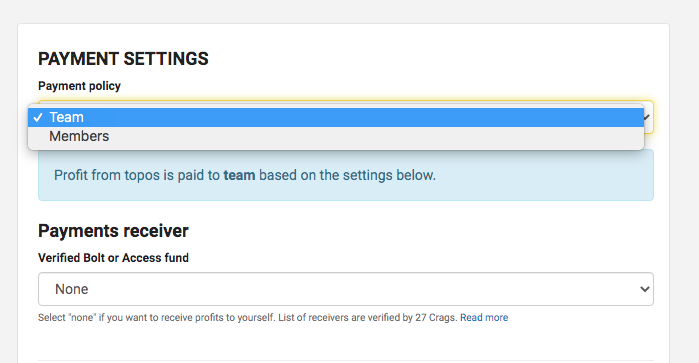Screen dimensions: 699x363
Task: Select the Team option in the dropdown list
Action: click(x=336, y=117)
